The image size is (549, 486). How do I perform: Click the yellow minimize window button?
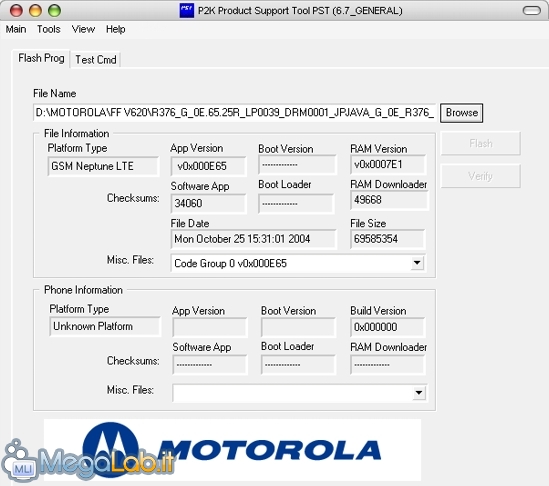click(35, 11)
